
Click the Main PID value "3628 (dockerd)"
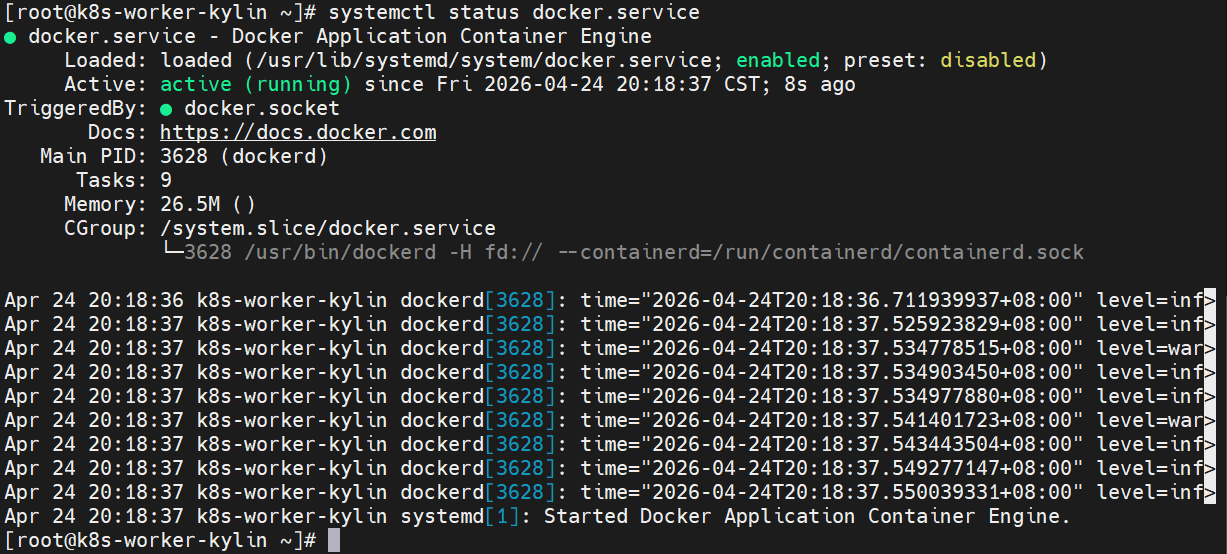(x=244, y=157)
